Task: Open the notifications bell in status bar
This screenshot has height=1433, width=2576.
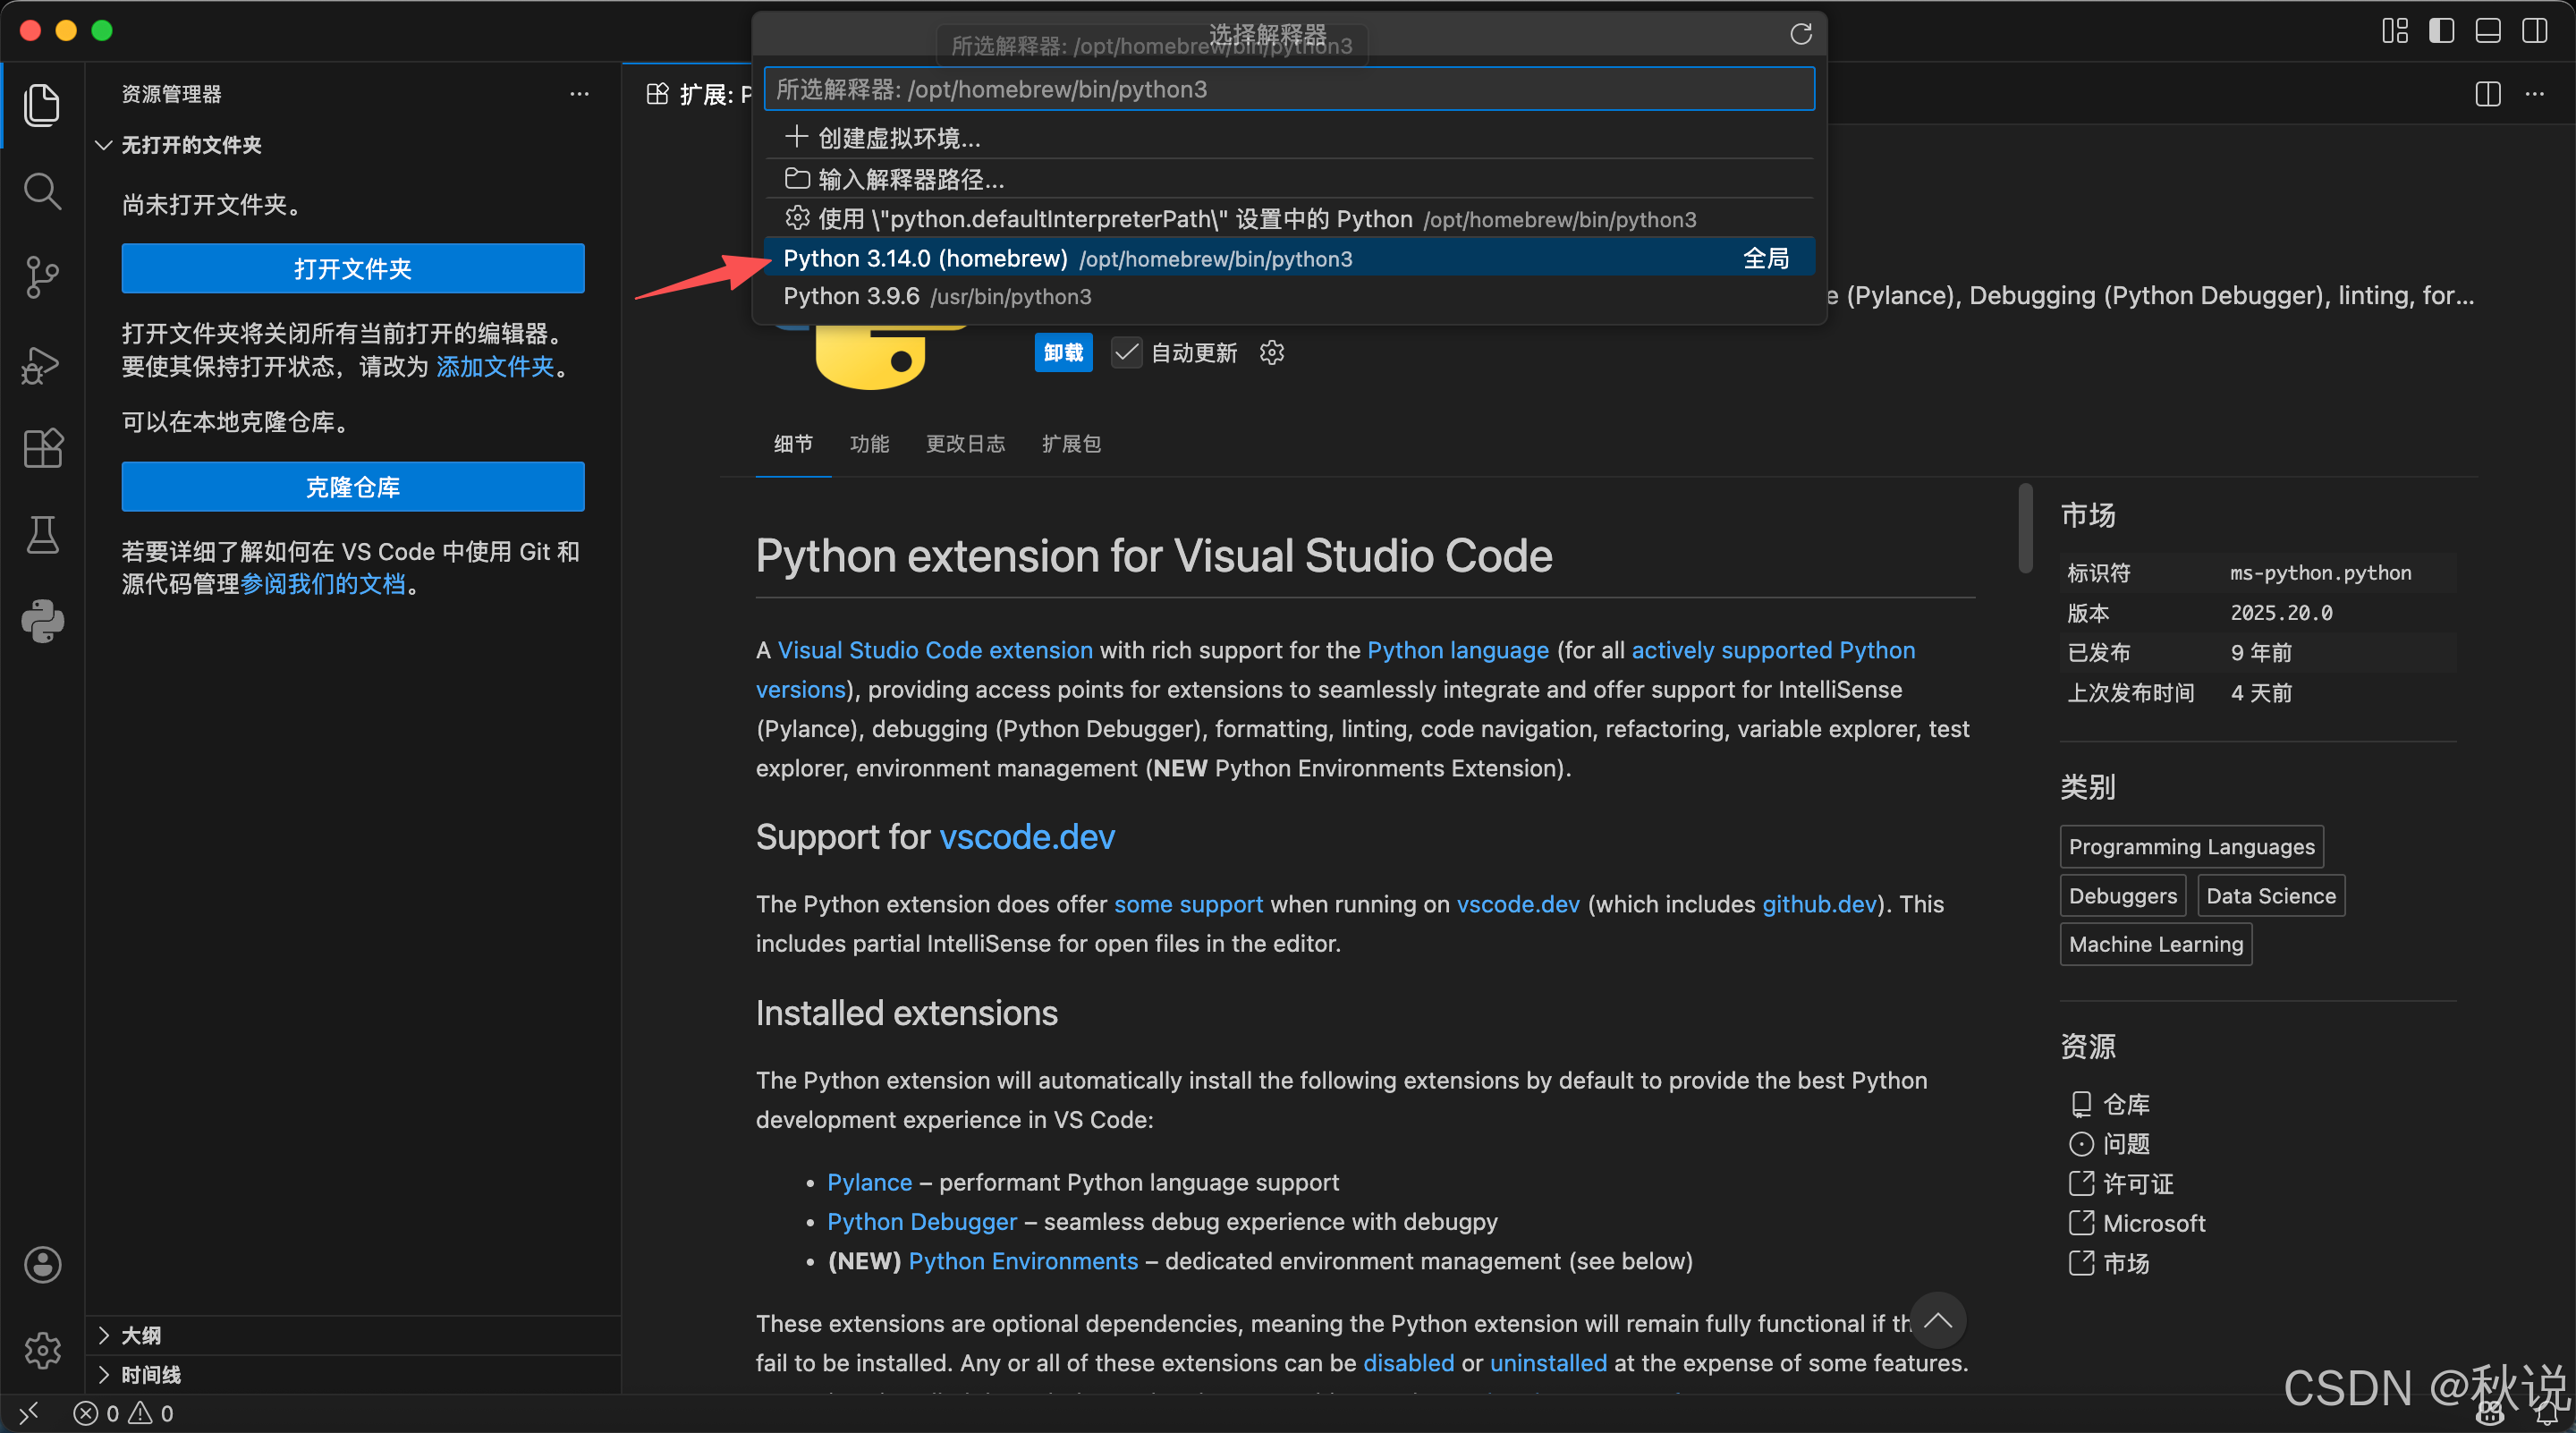Action: tap(2545, 1413)
